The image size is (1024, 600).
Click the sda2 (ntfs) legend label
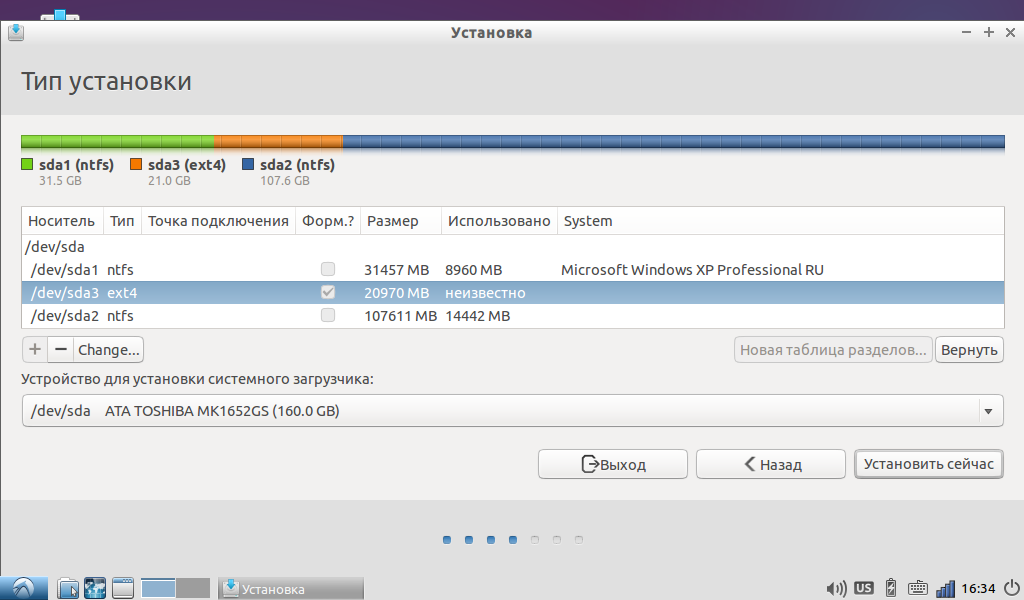coord(297,165)
